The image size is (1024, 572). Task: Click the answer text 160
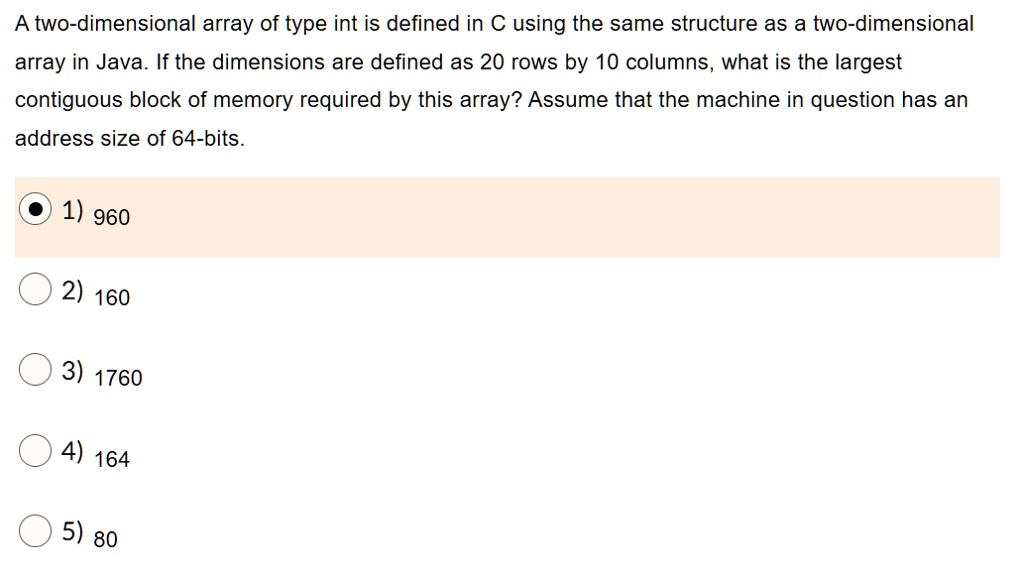pyautogui.click(x=112, y=298)
